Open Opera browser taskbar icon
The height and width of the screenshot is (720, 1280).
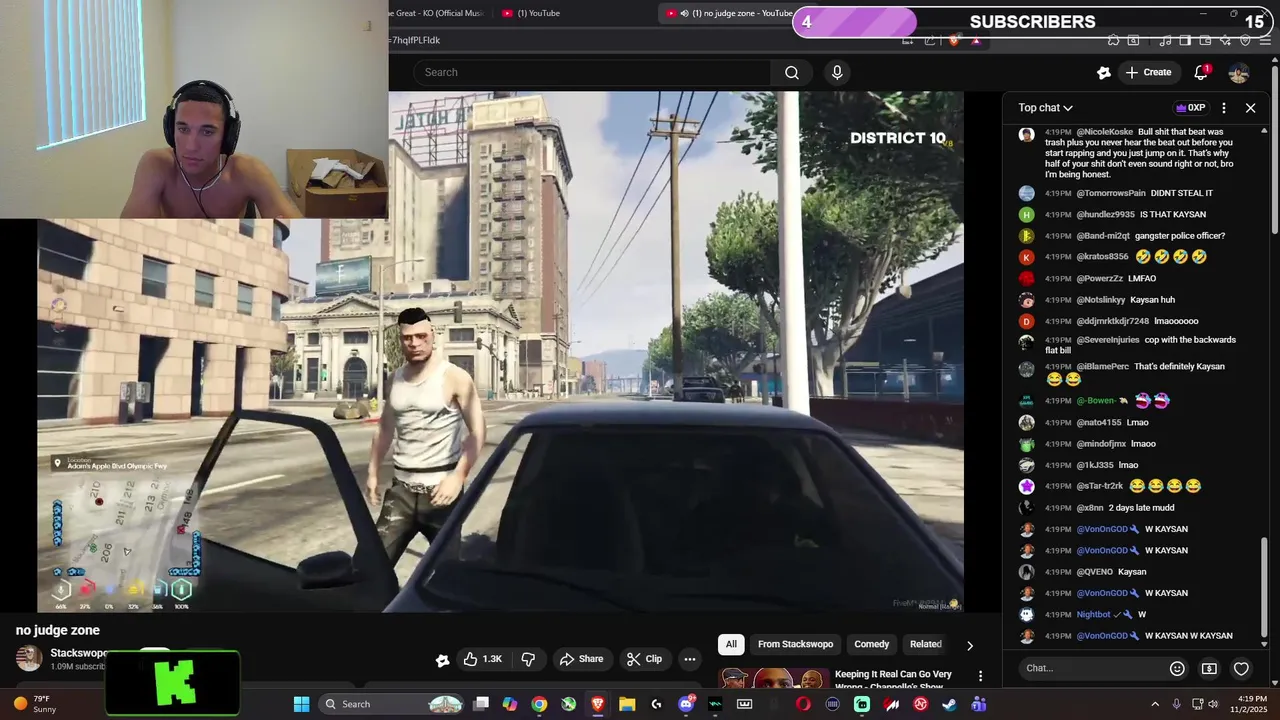point(803,704)
